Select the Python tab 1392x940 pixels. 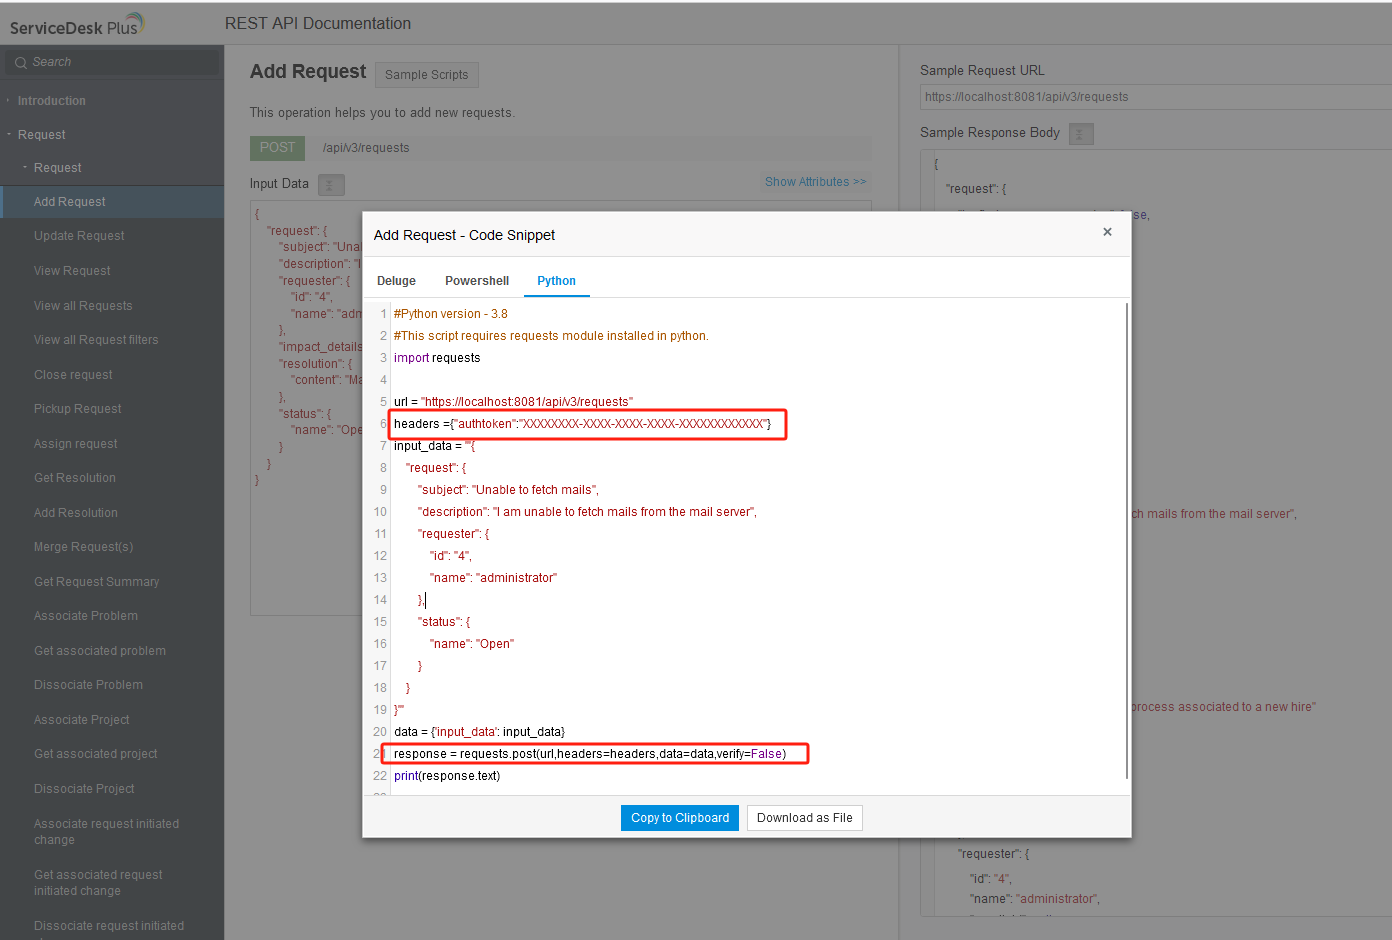(556, 281)
